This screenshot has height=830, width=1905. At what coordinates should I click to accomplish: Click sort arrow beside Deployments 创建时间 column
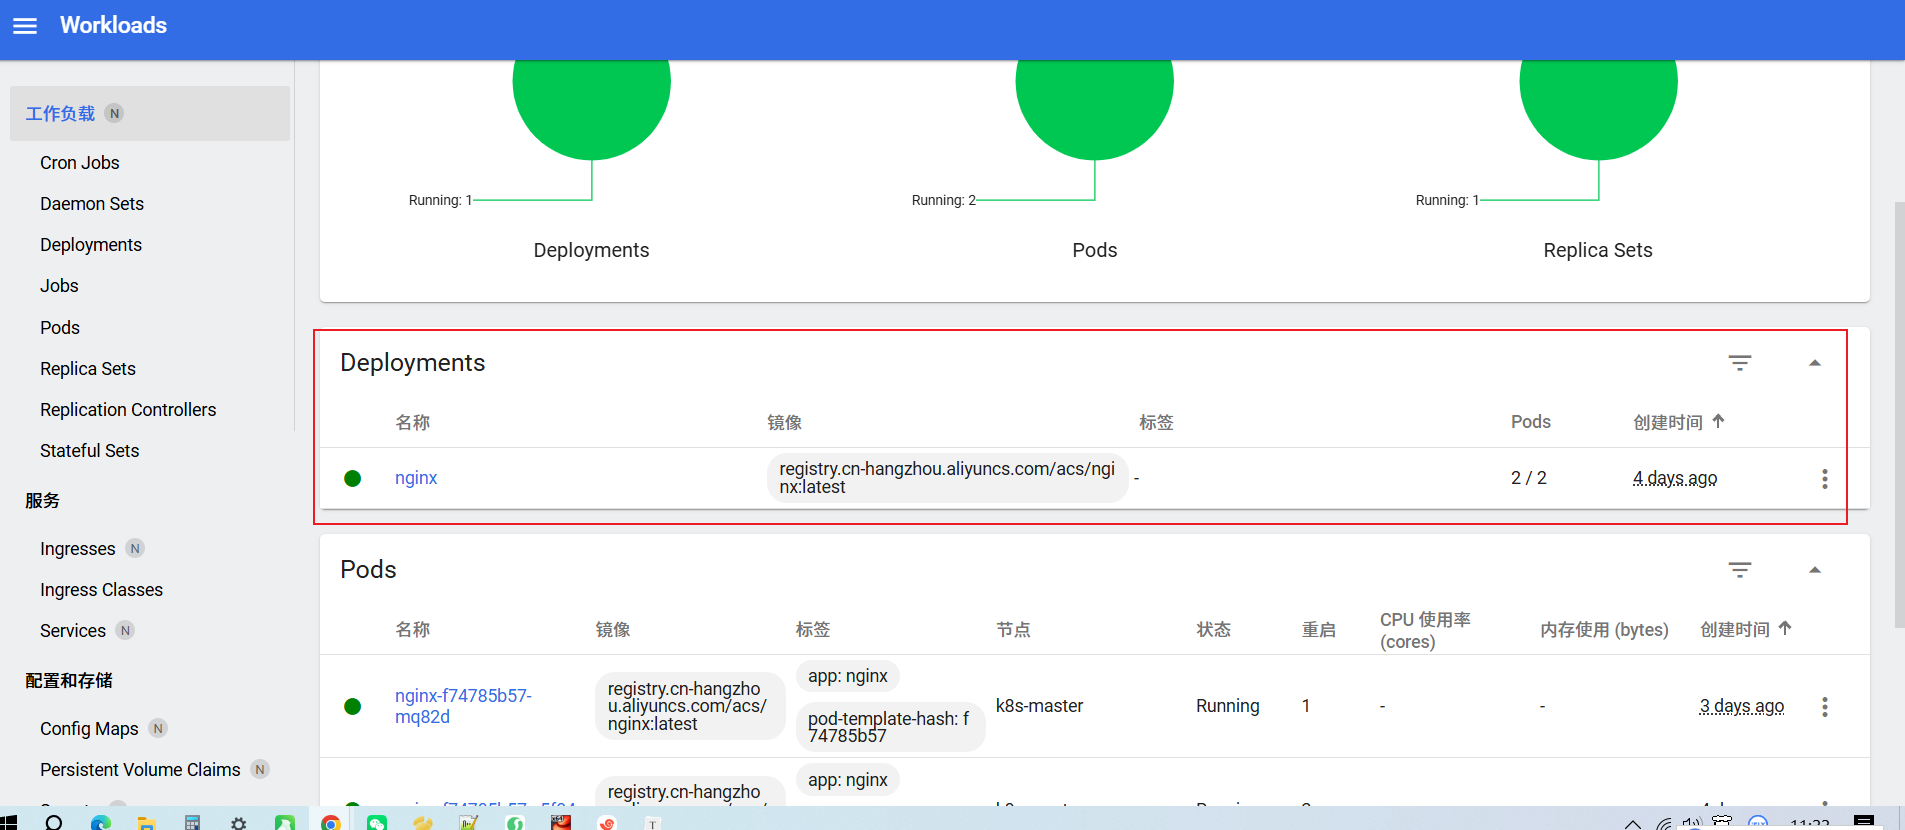(1718, 421)
